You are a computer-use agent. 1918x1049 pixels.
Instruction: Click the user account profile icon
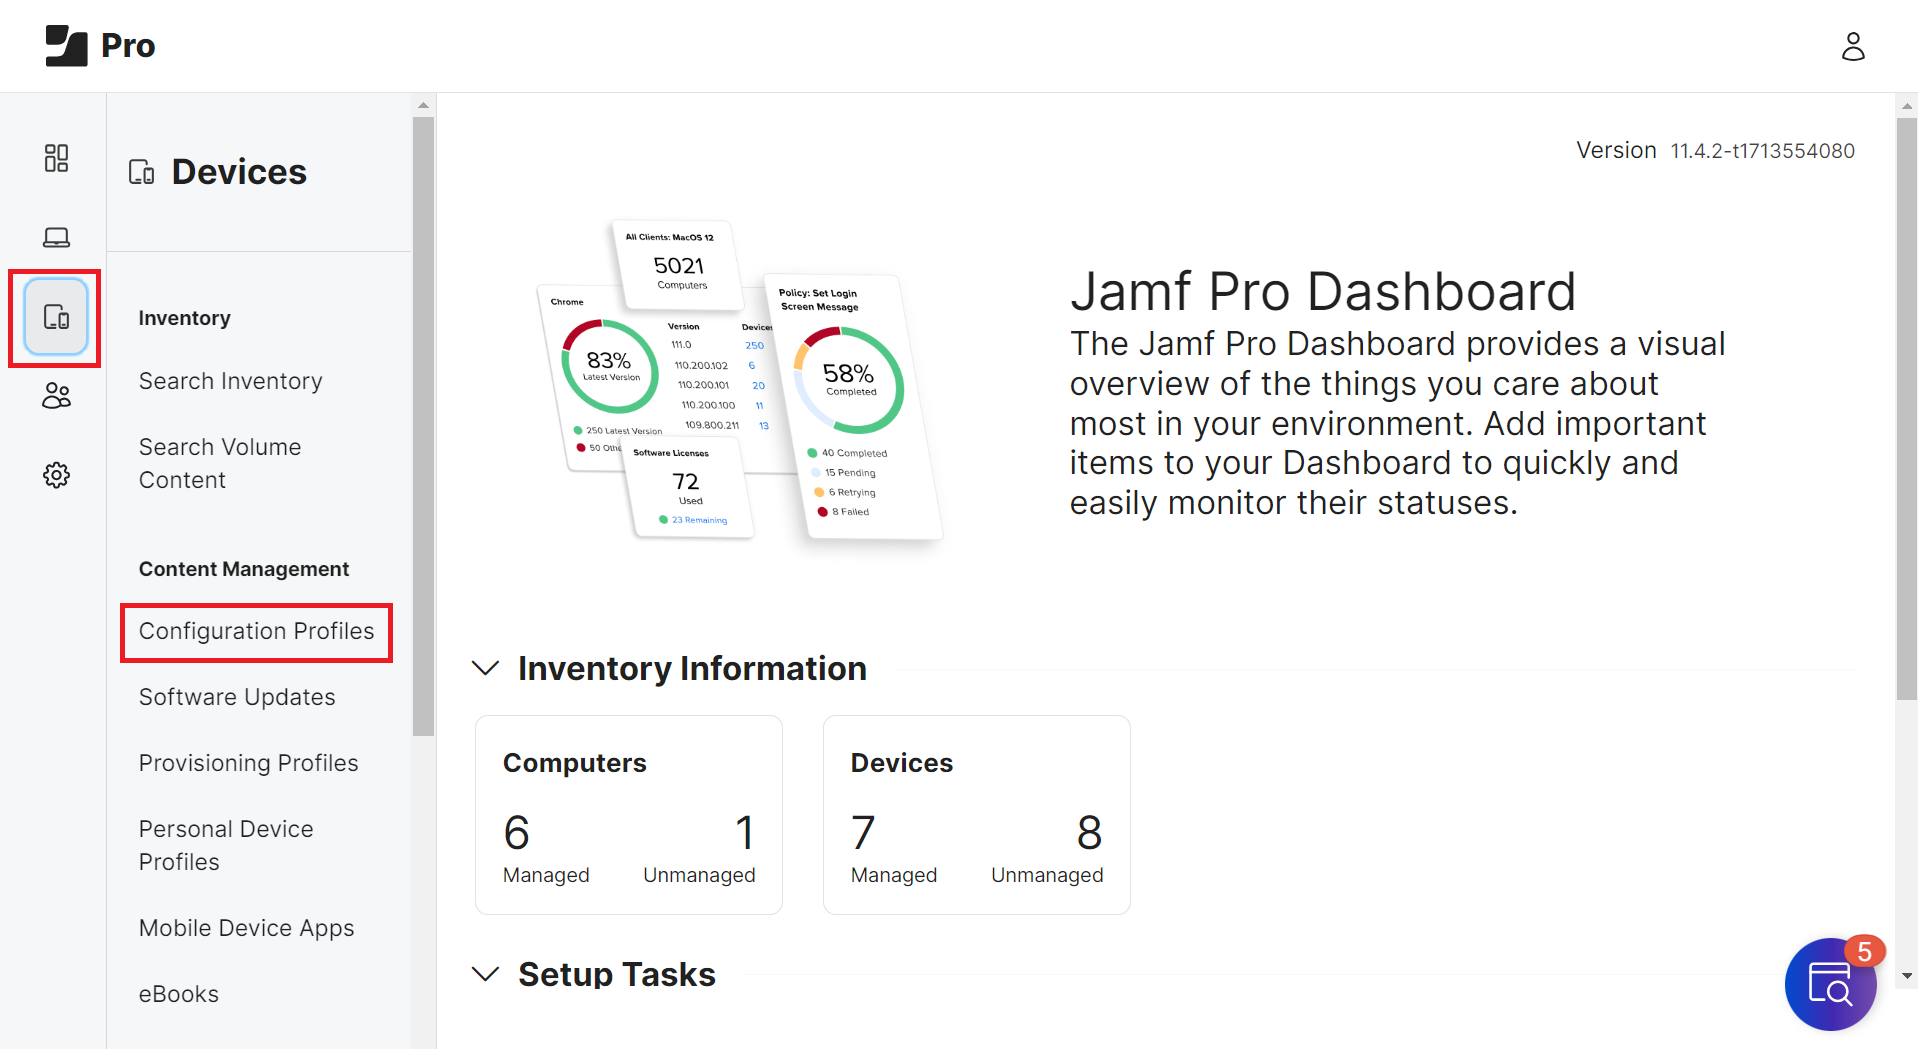(1853, 46)
